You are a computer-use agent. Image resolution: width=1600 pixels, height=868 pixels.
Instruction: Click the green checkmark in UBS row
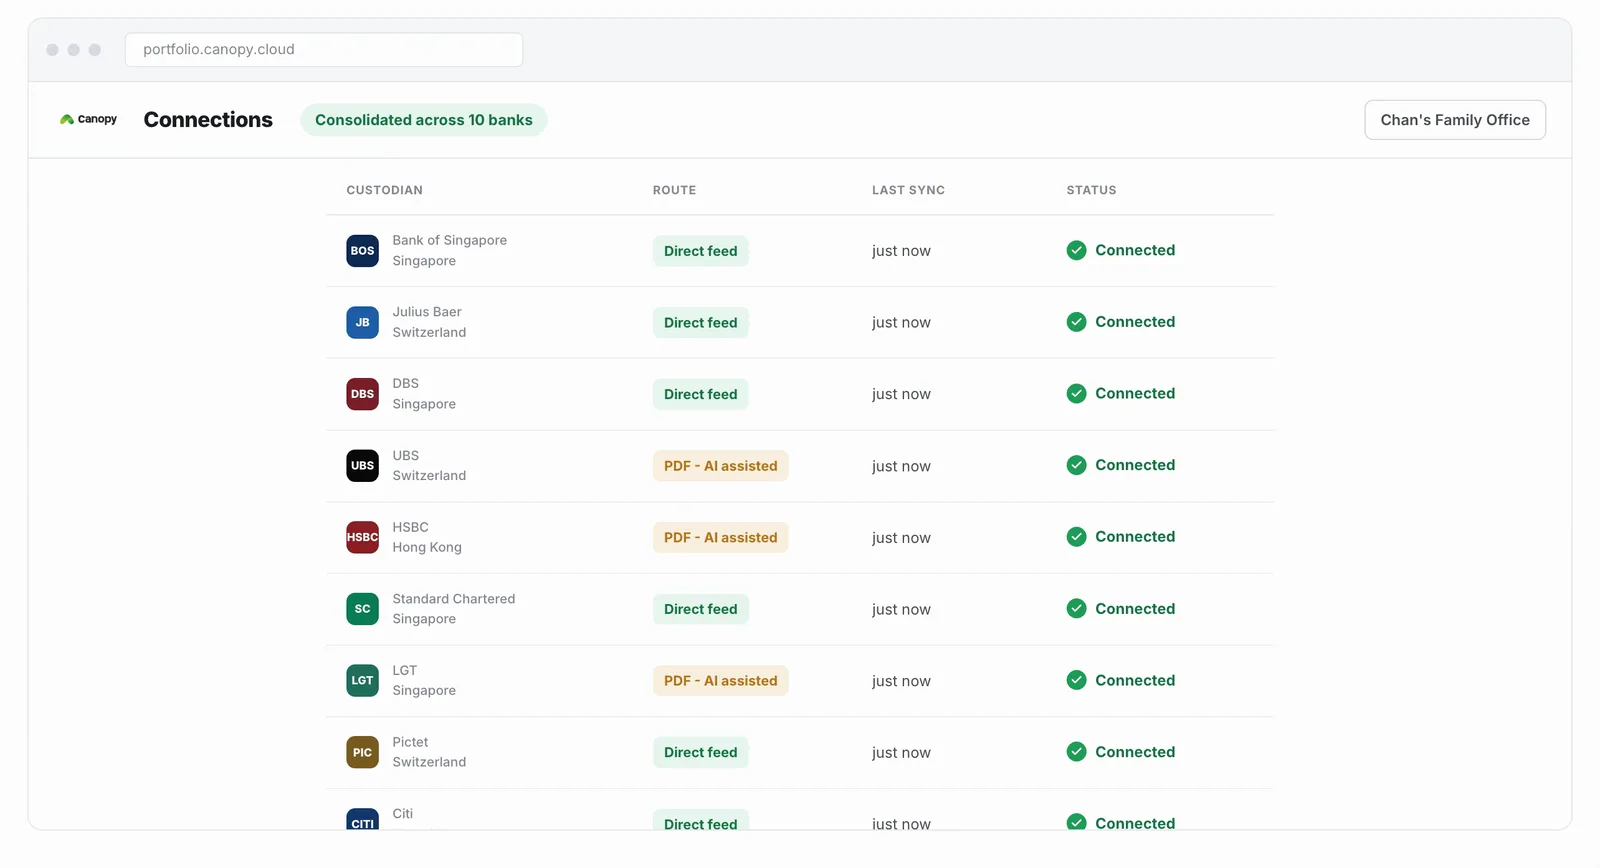pyautogui.click(x=1076, y=465)
